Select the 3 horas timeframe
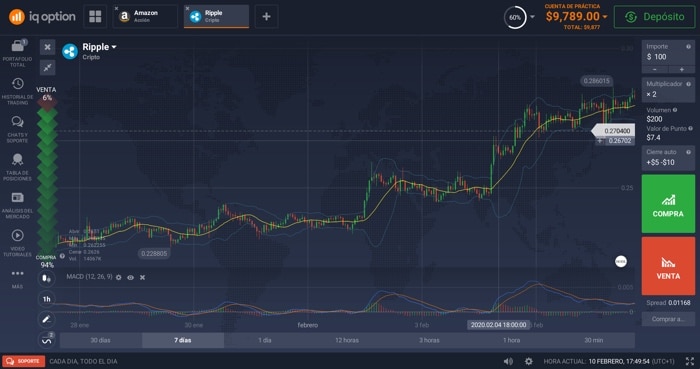This screenshot has height=369, width=700. (x=429, y=340)
